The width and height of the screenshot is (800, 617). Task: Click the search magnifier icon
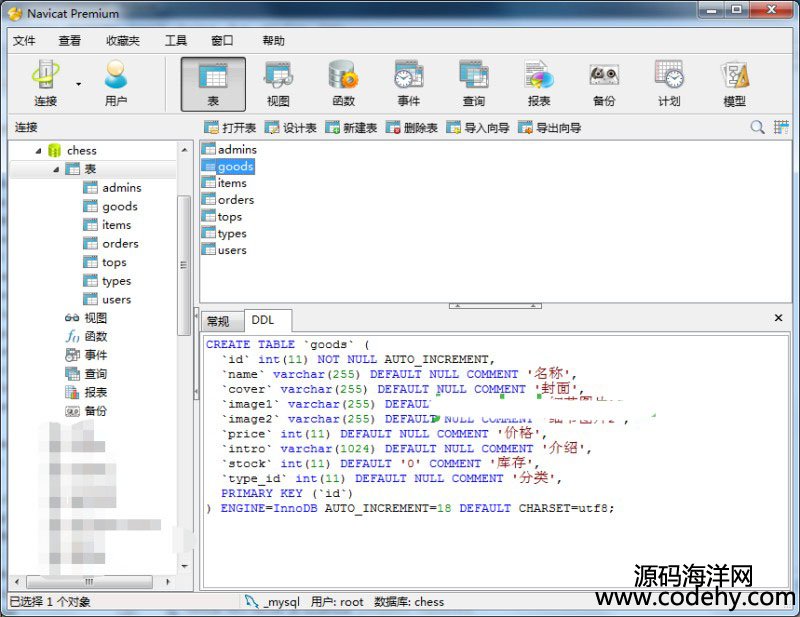757,127
